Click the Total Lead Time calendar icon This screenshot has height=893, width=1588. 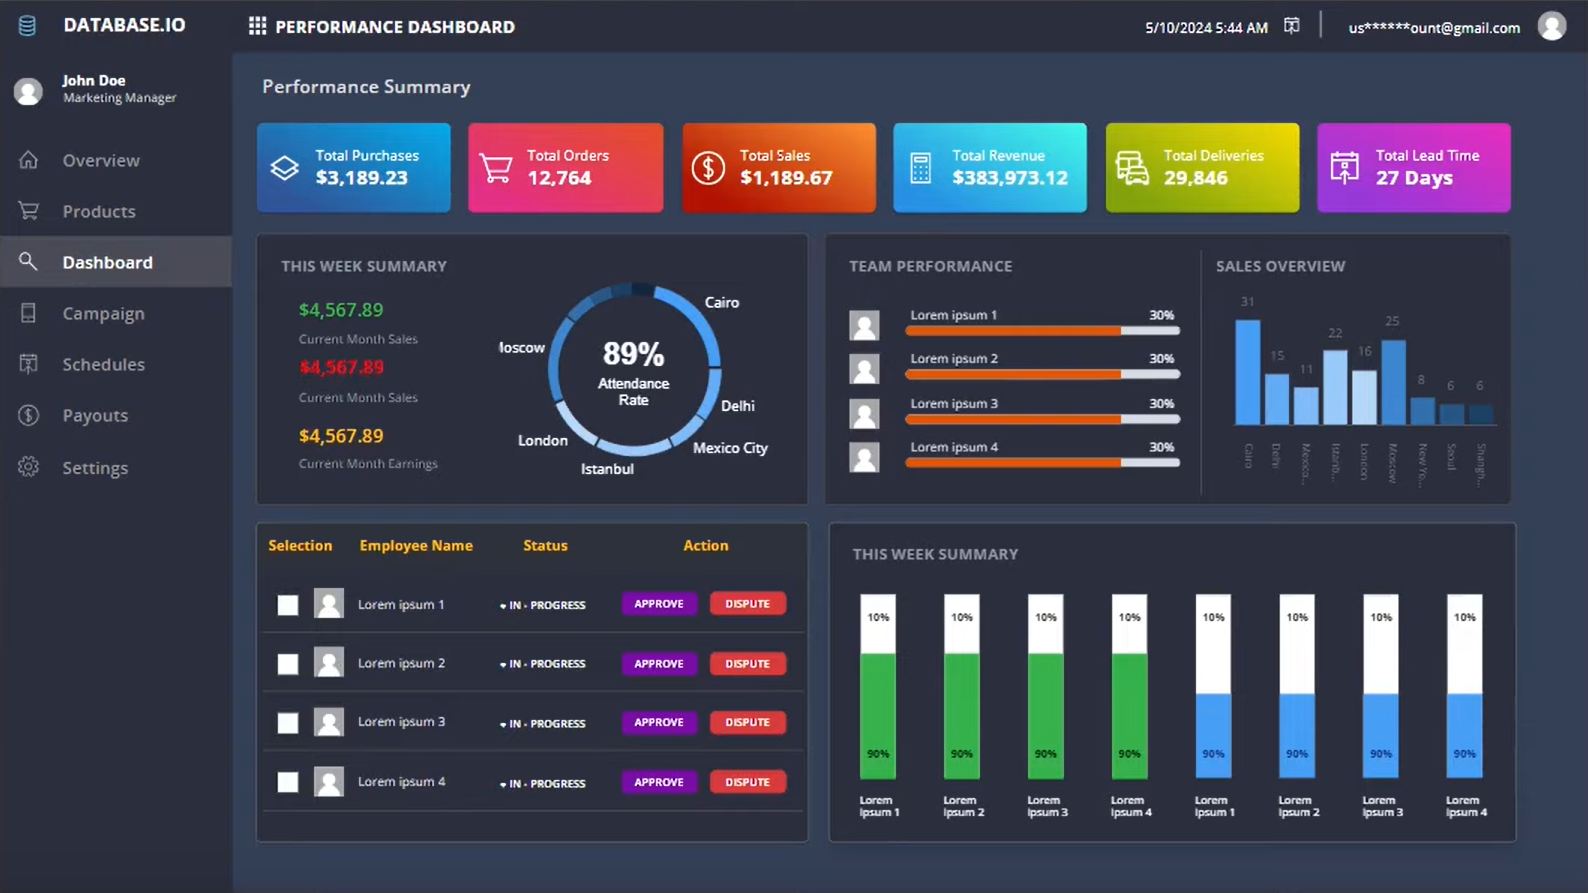point(1344,168)
